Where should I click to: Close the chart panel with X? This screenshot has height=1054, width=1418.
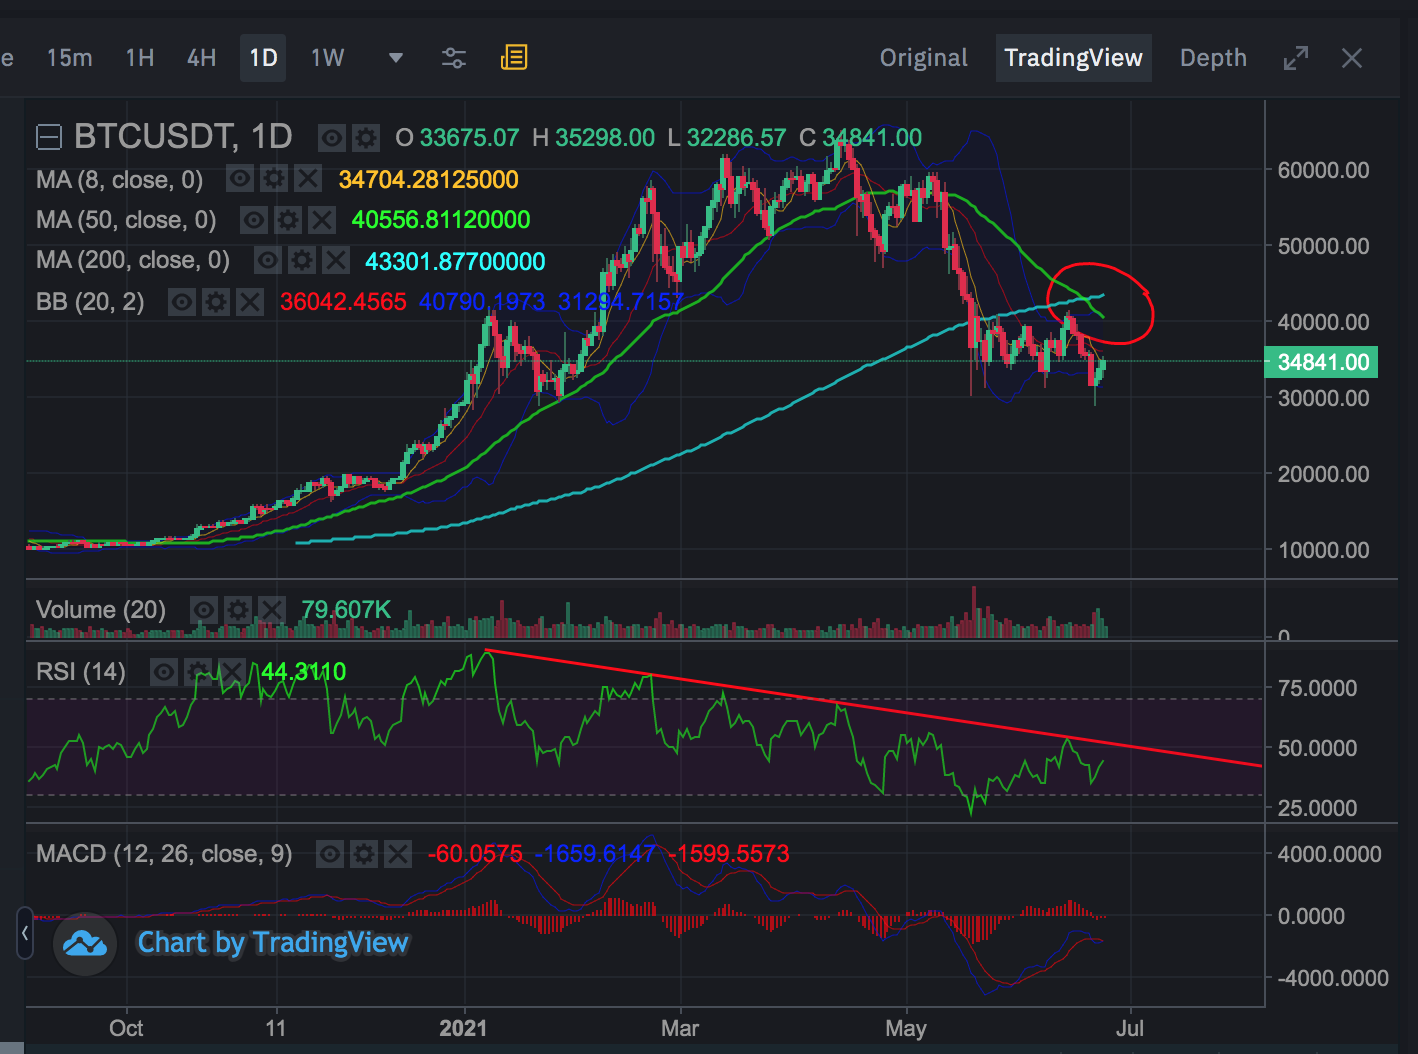point(1352,58)
